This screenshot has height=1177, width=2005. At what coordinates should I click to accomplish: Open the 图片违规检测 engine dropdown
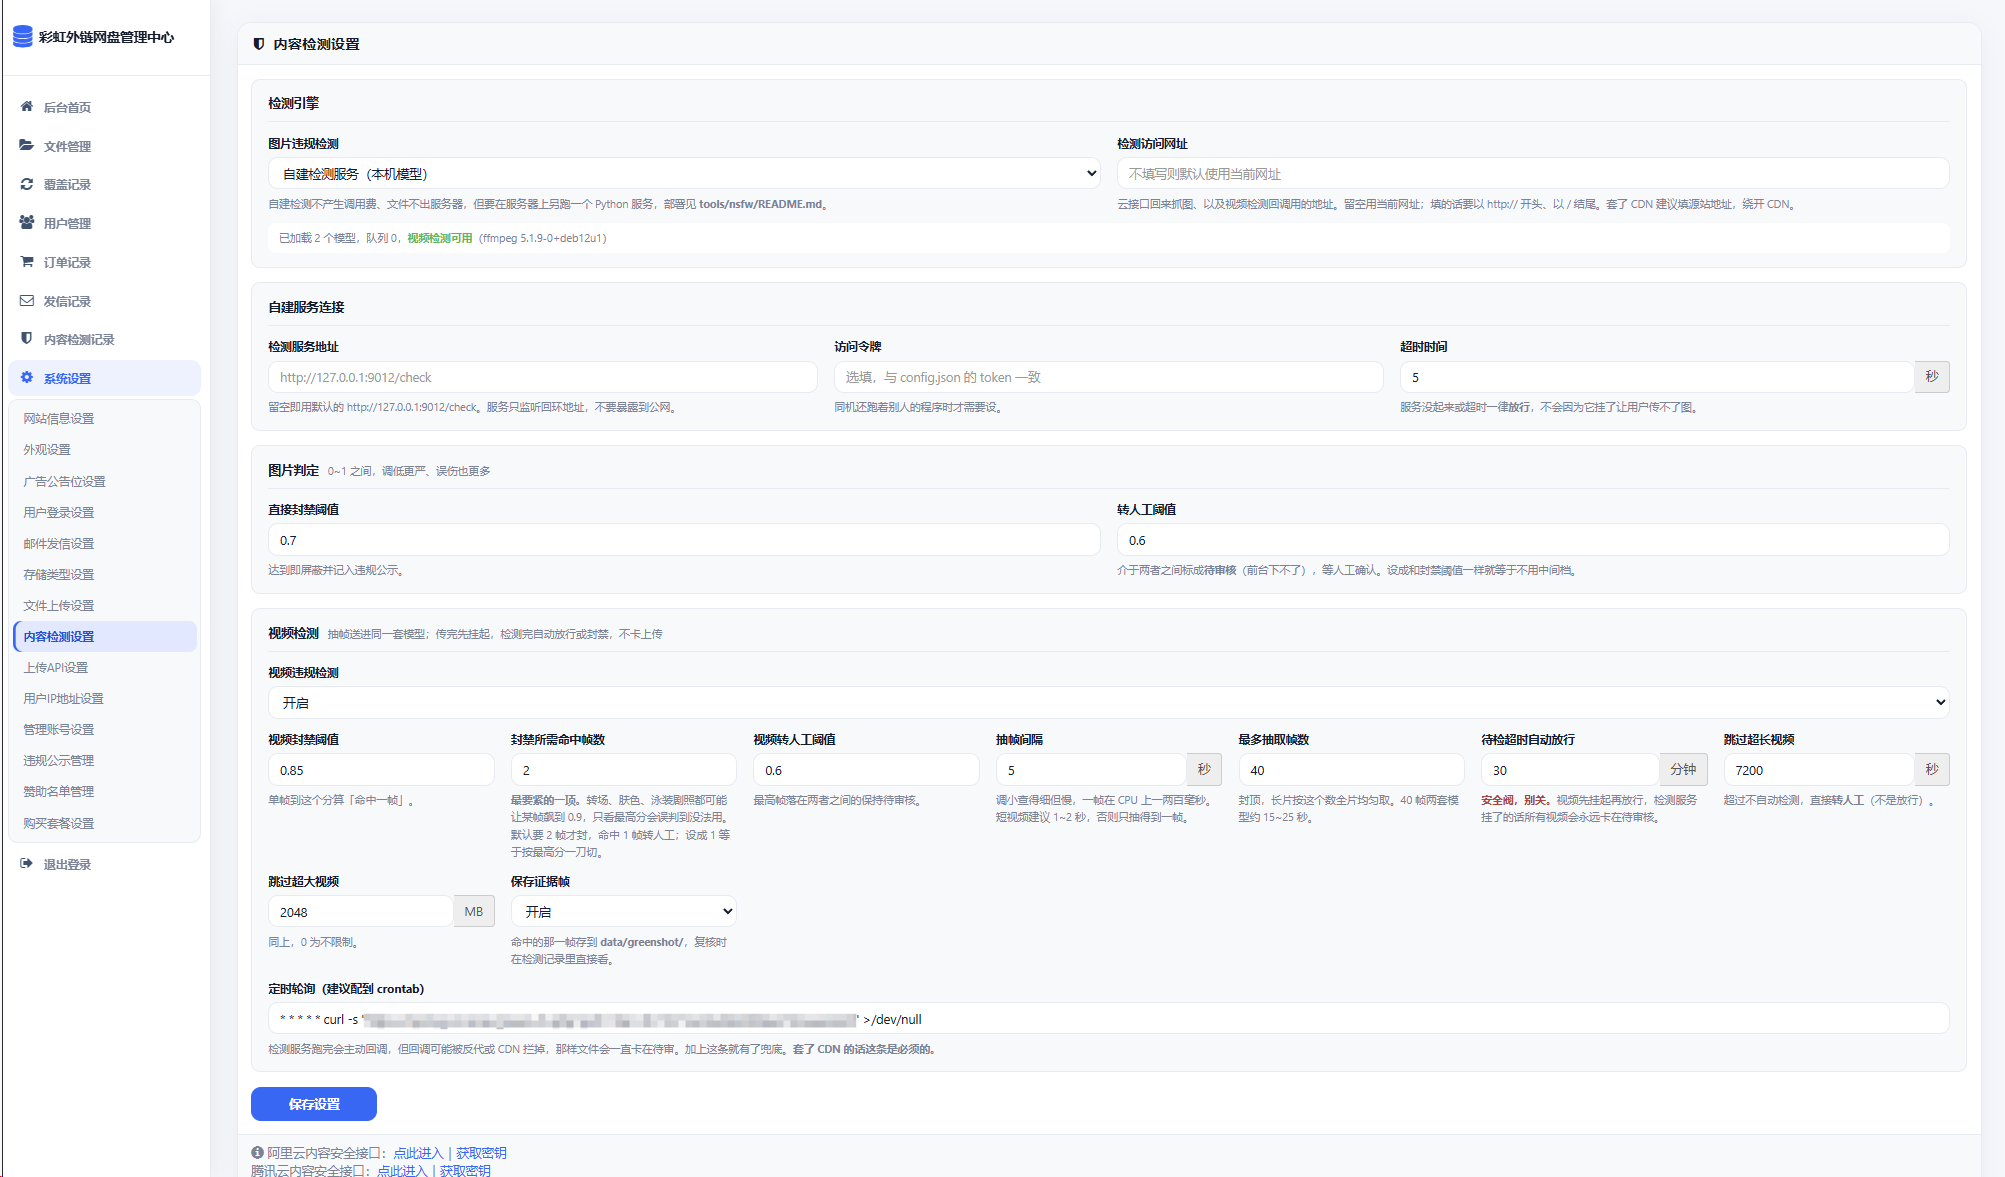[684, 173]
